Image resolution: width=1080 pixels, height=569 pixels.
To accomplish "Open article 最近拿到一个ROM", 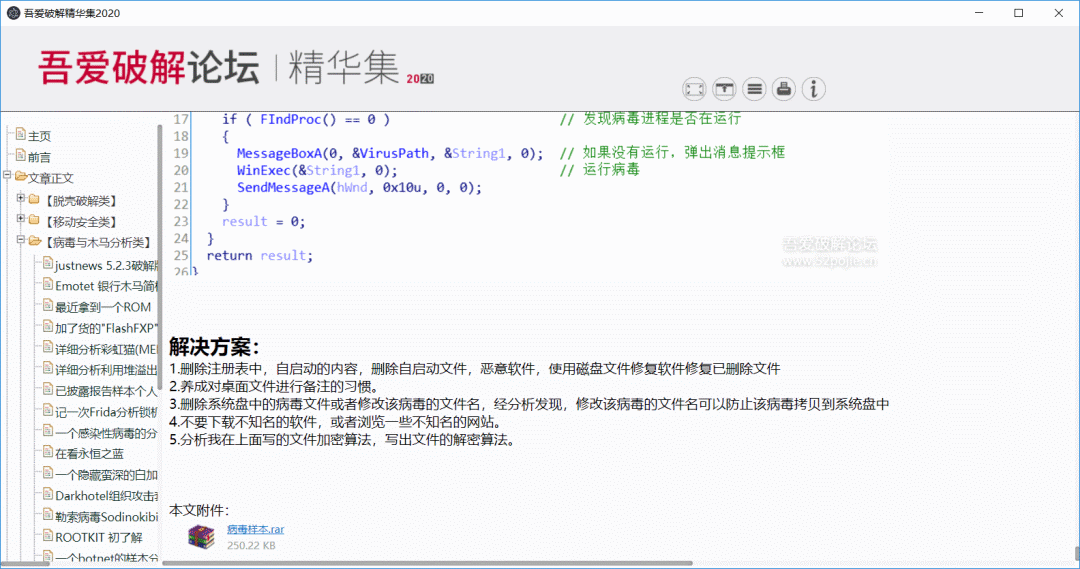I will pos(103,307).
